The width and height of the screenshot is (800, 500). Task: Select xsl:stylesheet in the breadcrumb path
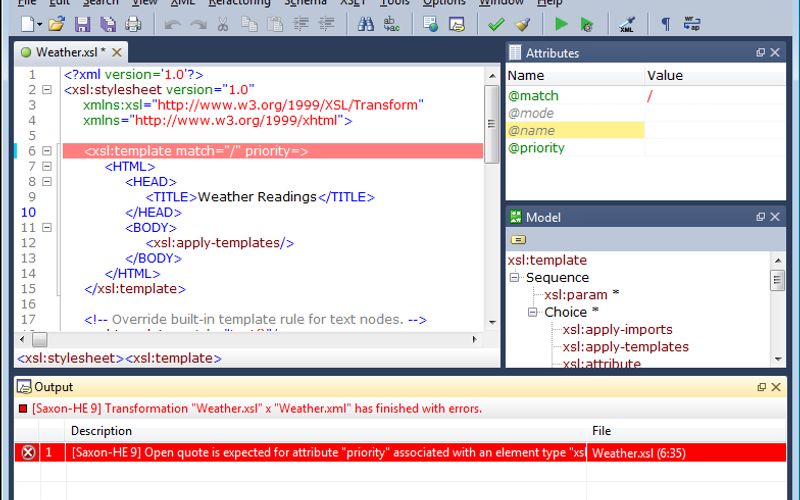[x=70, y=358]
